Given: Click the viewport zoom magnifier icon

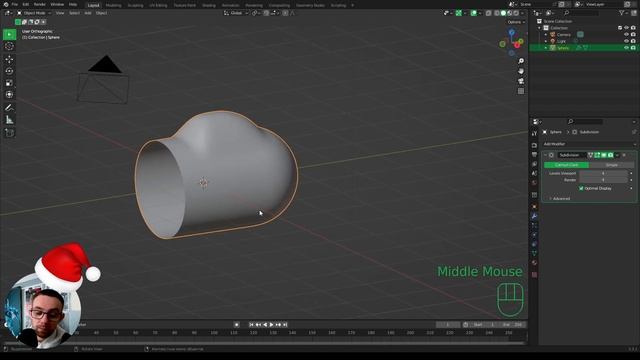Looking at the screenshot, I should click(521, 61).
